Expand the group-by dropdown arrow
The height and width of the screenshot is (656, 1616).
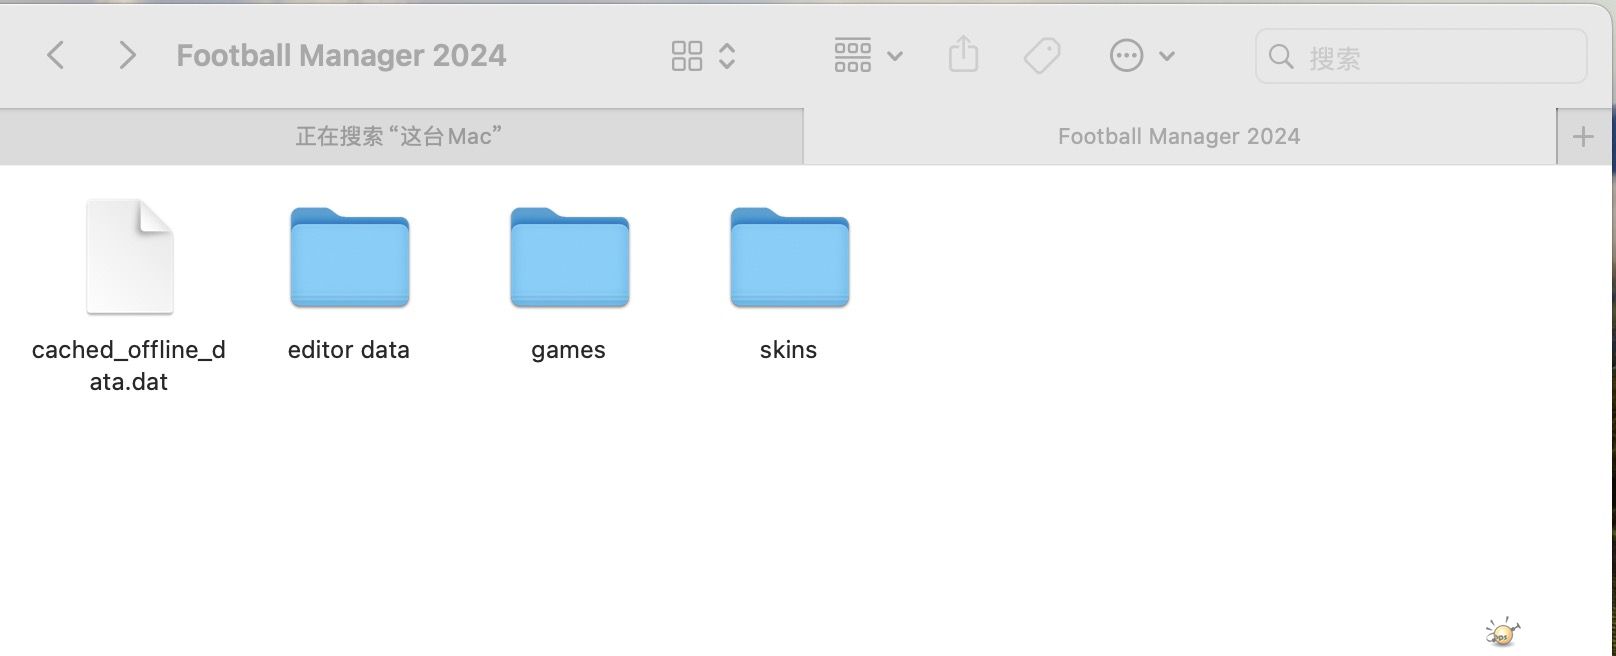[x=895, y=57]
